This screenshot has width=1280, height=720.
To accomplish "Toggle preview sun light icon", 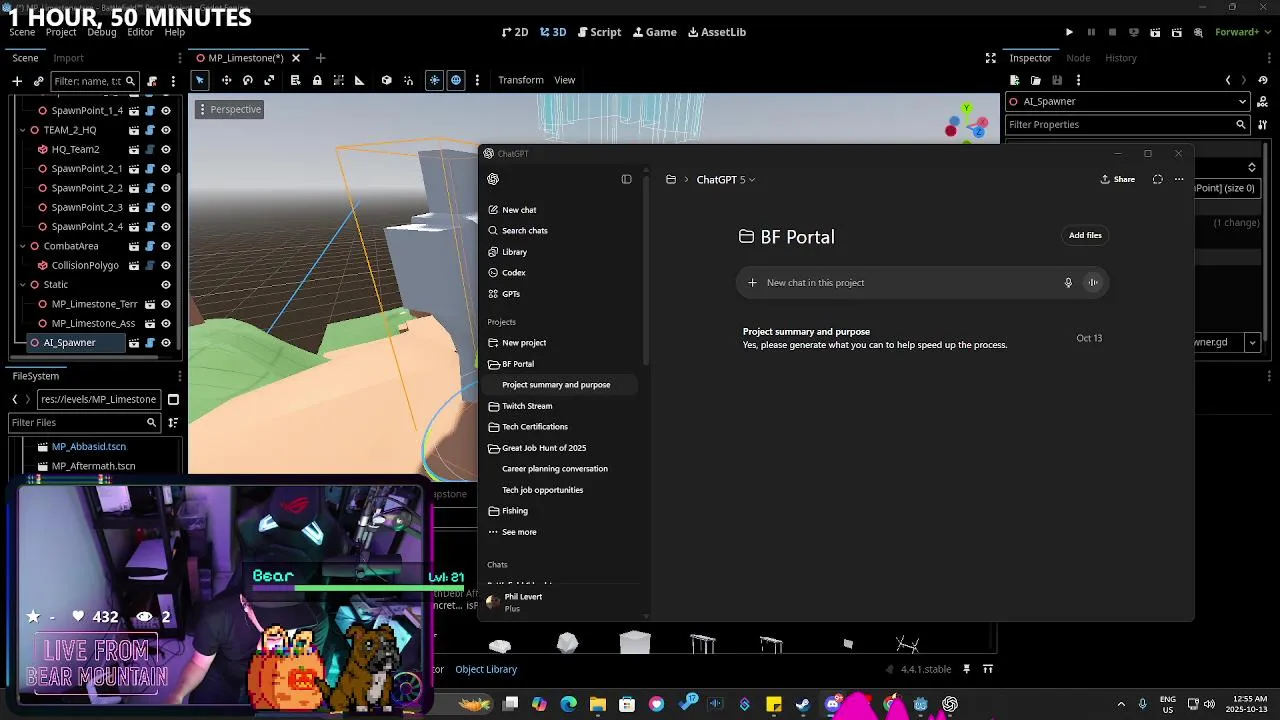I will pos(434,80).
